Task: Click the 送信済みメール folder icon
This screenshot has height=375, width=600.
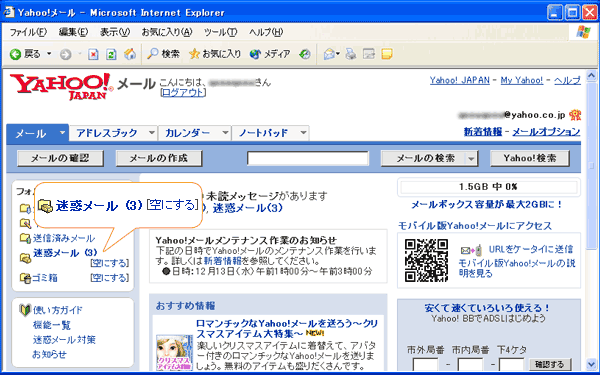Action: (x=25, y=238)
